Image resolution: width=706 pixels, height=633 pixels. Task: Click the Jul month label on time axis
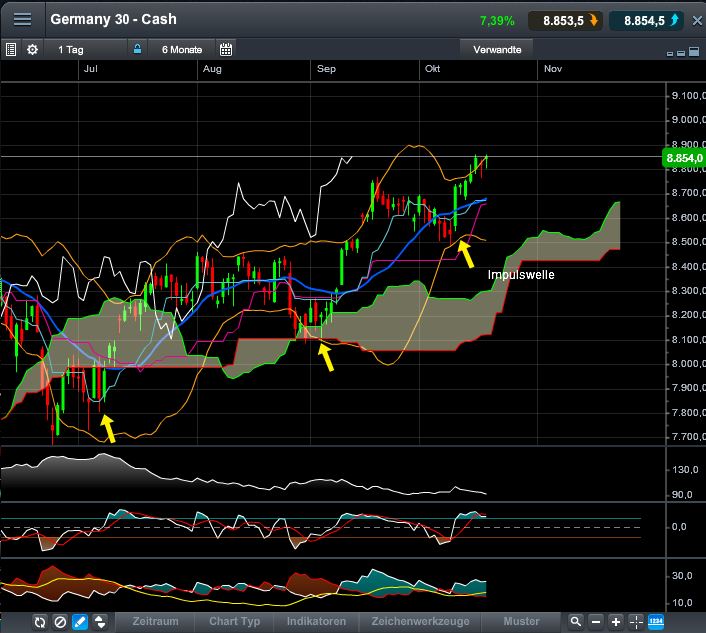[x=91, y=69]
